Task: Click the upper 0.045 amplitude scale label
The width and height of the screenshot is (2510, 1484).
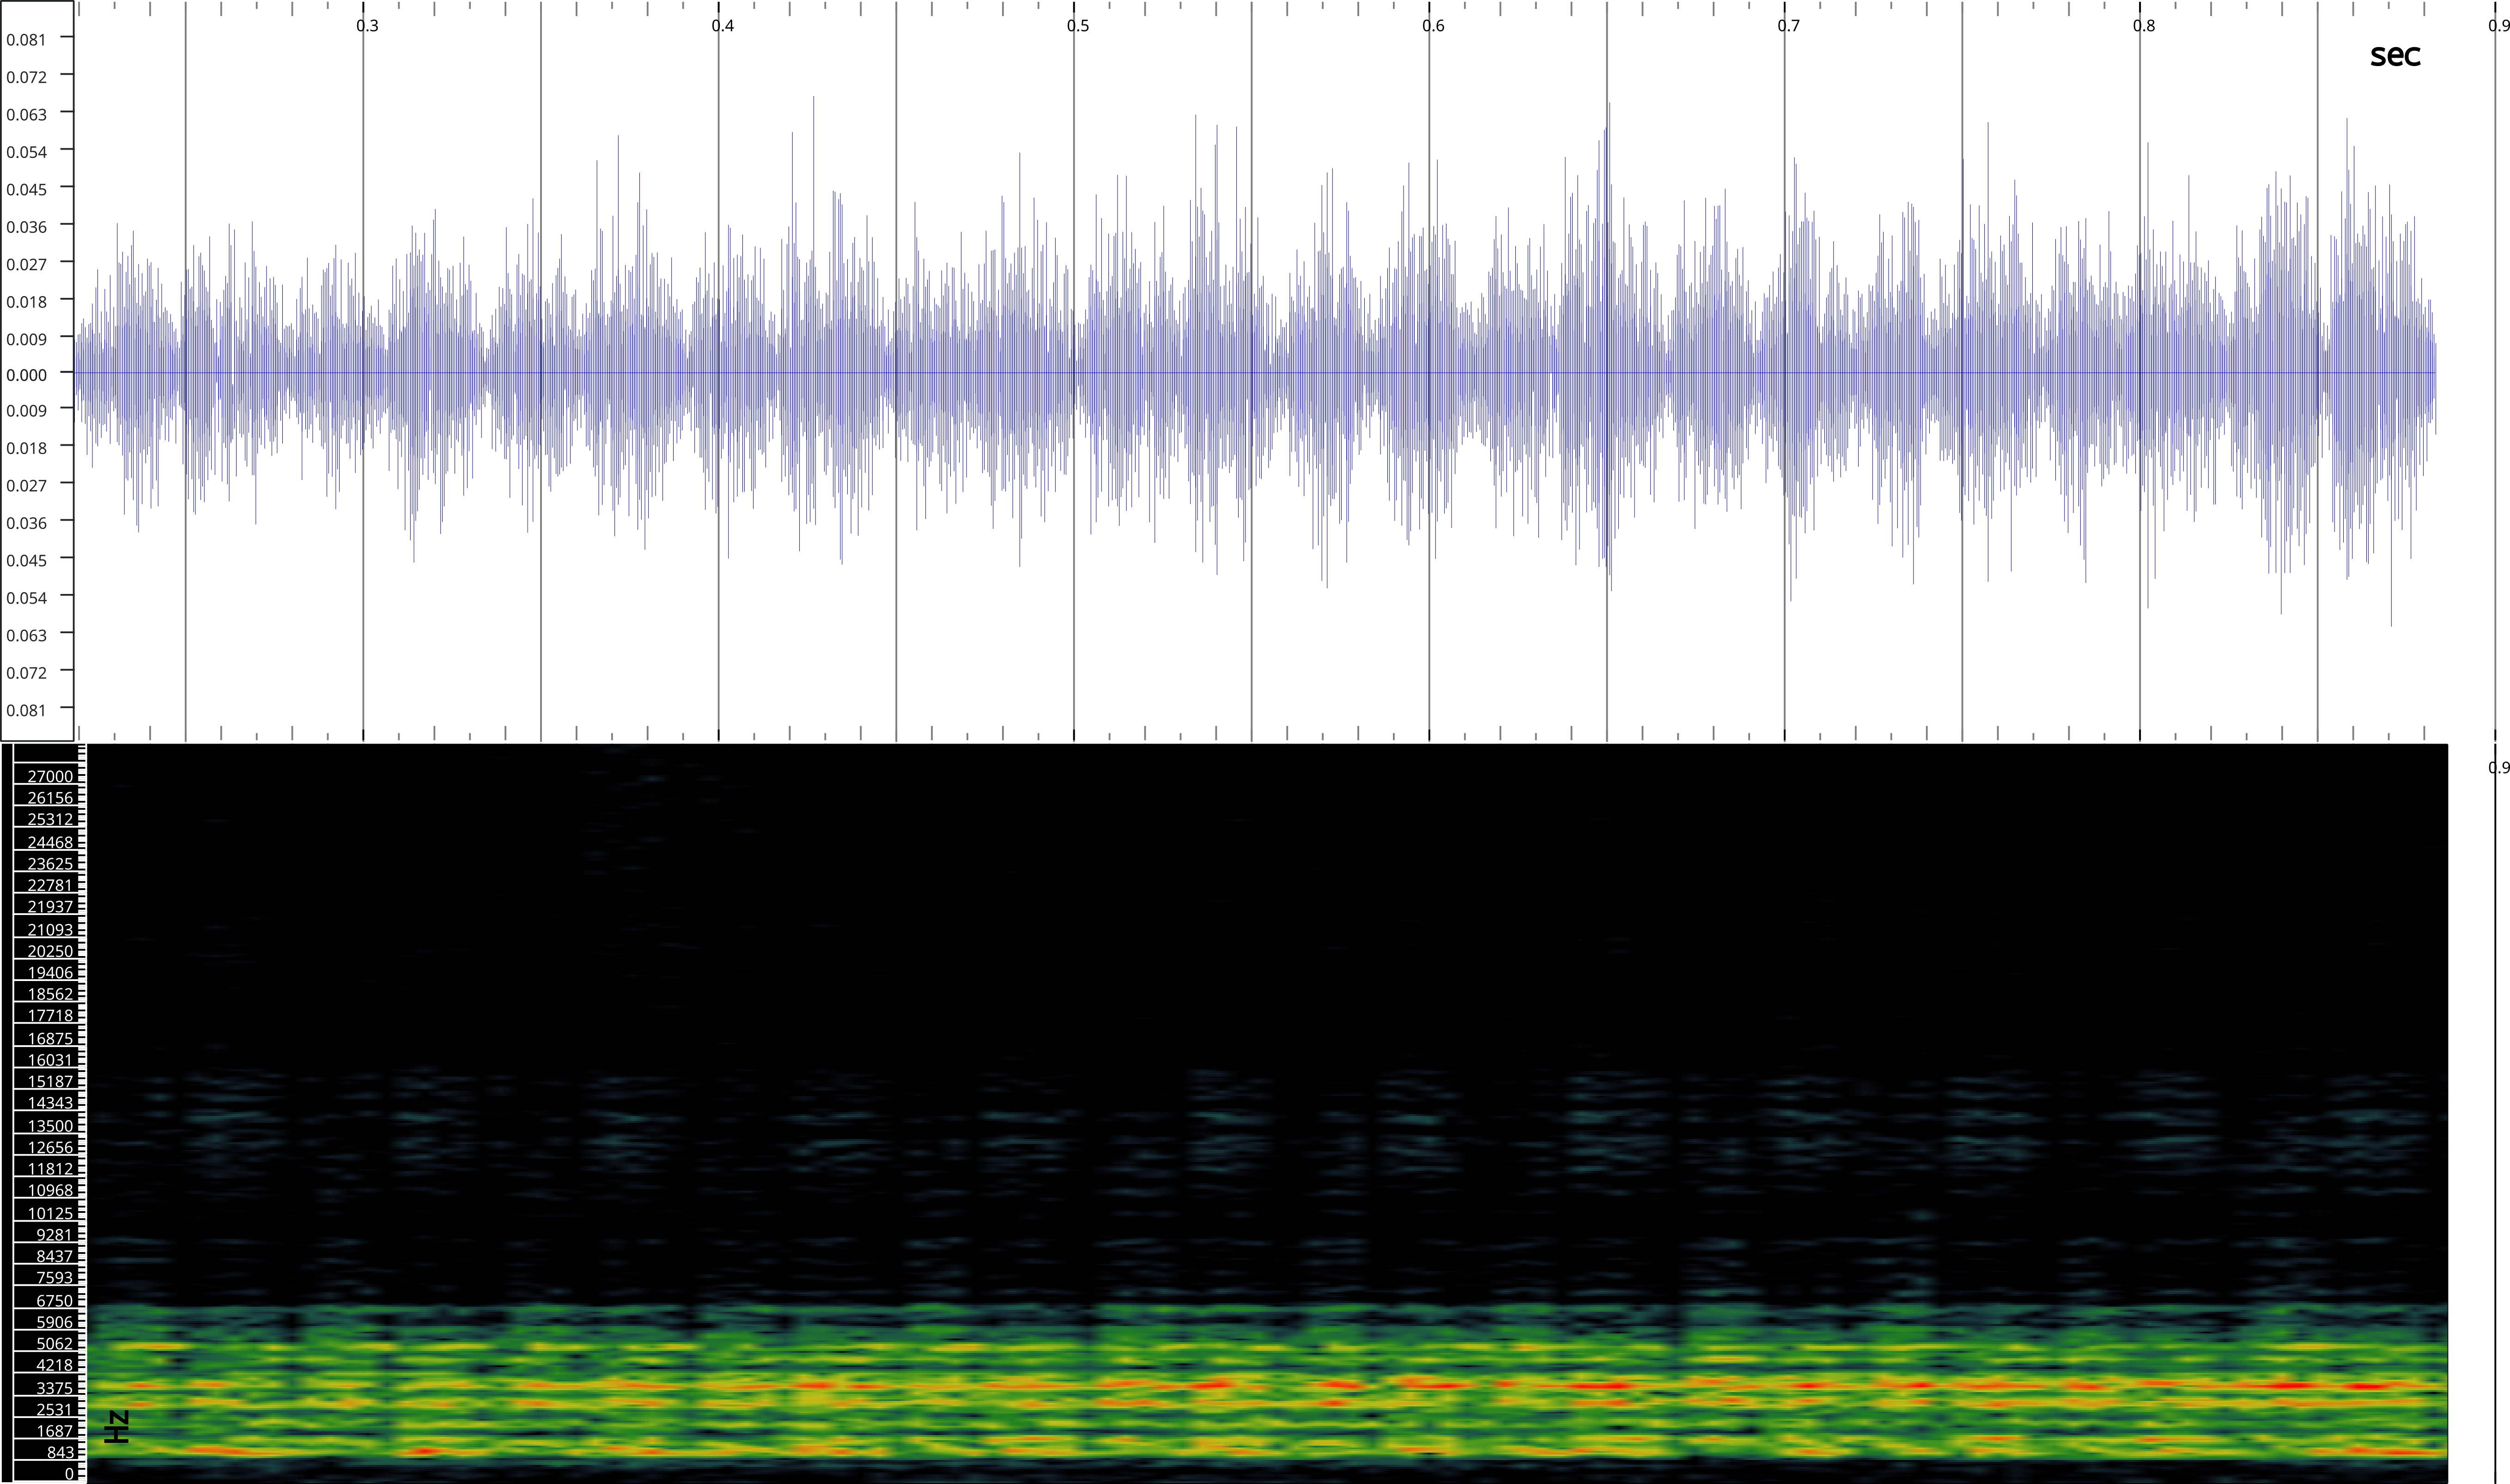Action: (x=26, y=189)
